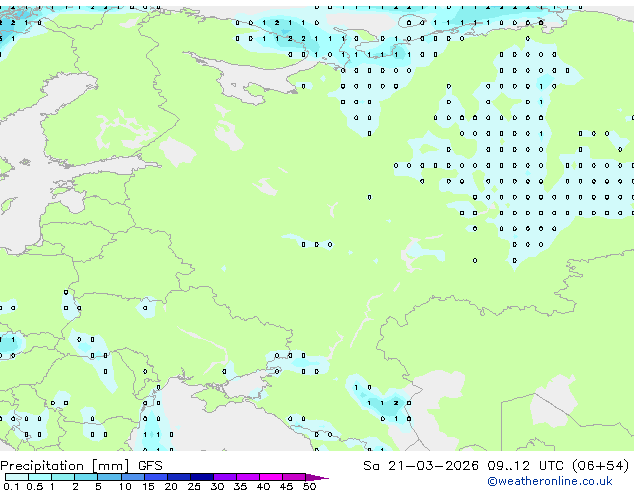Click the '35' legend scale label
The width and height of the screenshot is (634, 490).
click(240, 486)
